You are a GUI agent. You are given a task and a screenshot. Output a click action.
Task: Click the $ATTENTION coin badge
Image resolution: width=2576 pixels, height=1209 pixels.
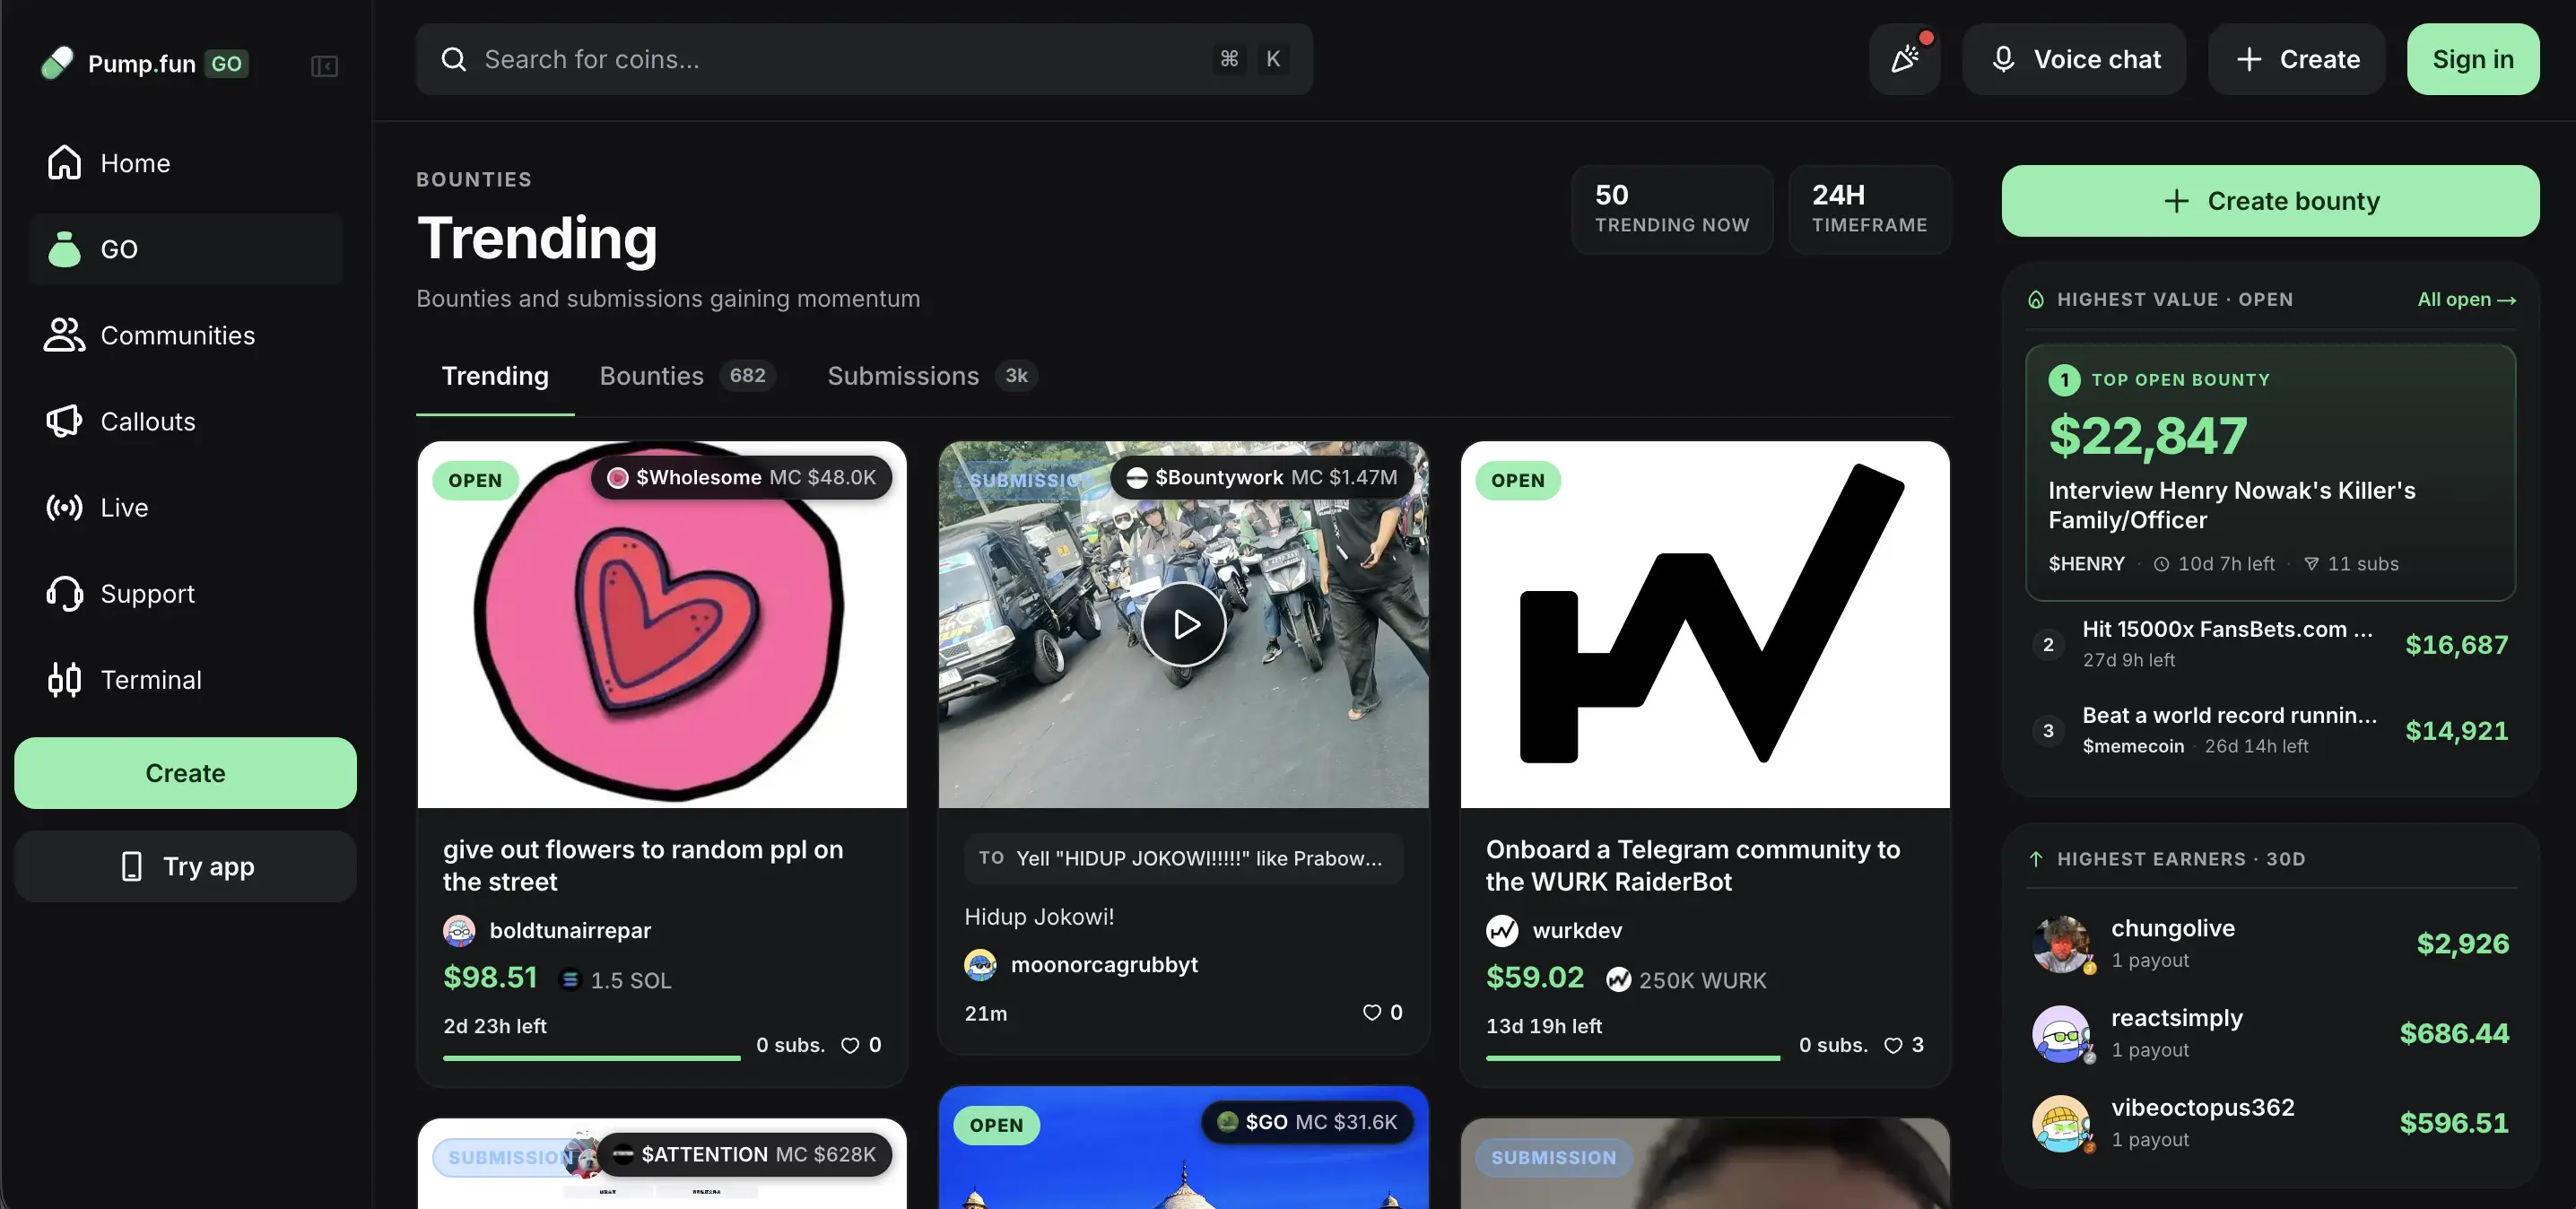745,1155
